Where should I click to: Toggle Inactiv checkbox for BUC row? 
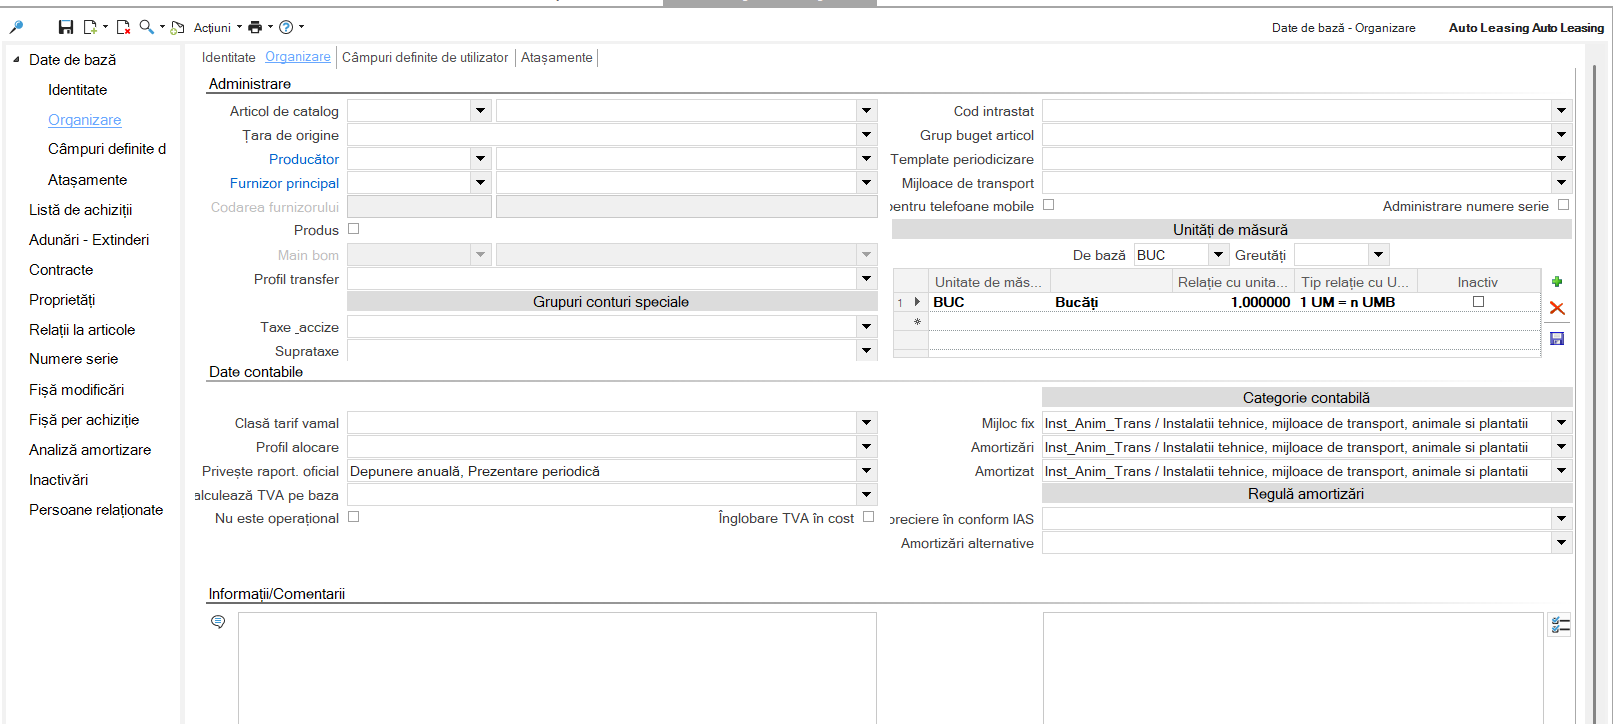pyautogui.click(x=1478, y=301)
